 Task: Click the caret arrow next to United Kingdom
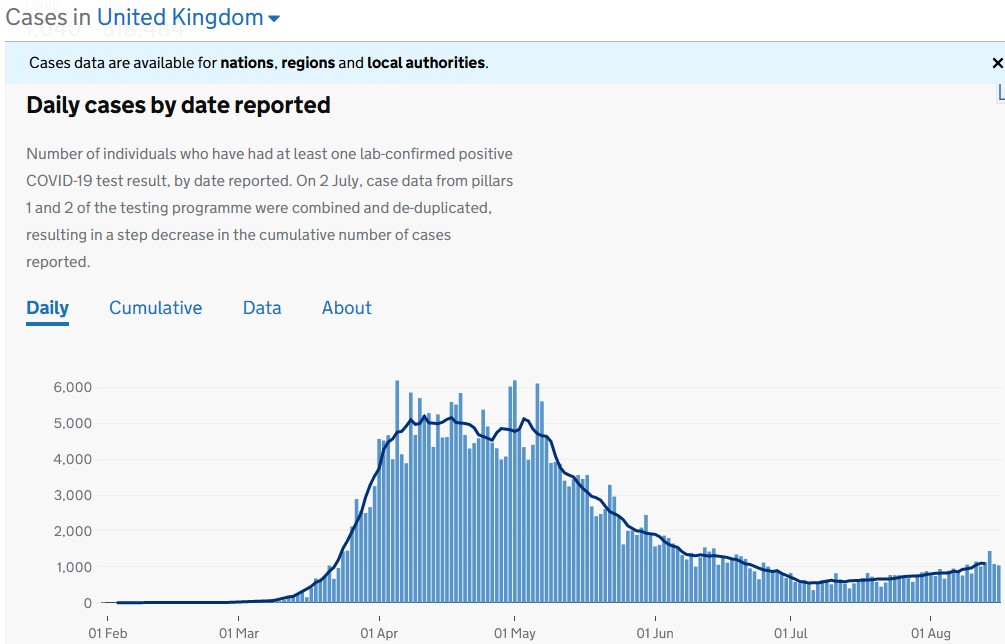(274, 19)
